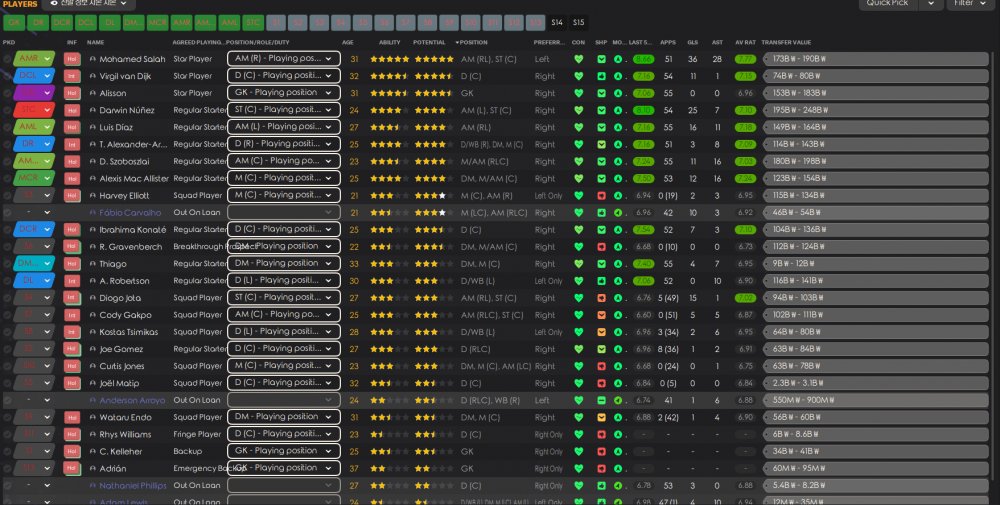Toggle the selection circle for Harvey Elliott
The width and height of the screenshot is (1000, 505).
pos(7,196)
